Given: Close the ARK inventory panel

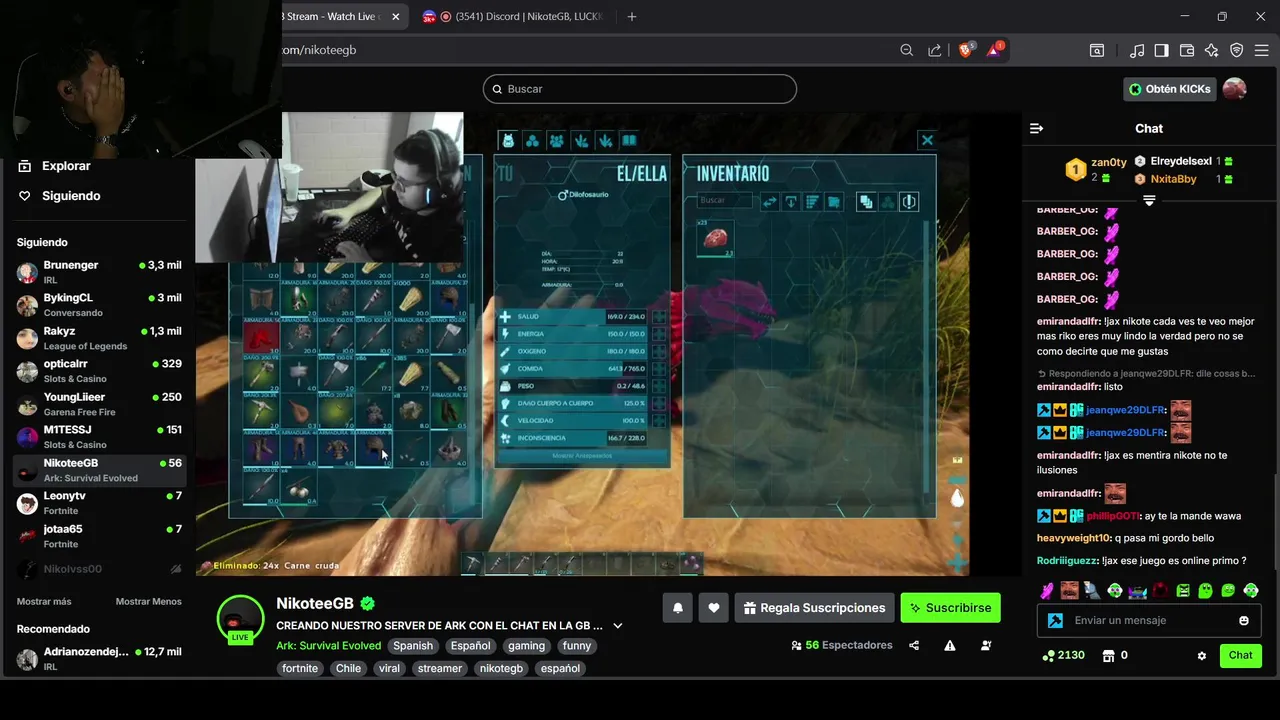Looking at the screenshot, I should [x=927, y=140].
